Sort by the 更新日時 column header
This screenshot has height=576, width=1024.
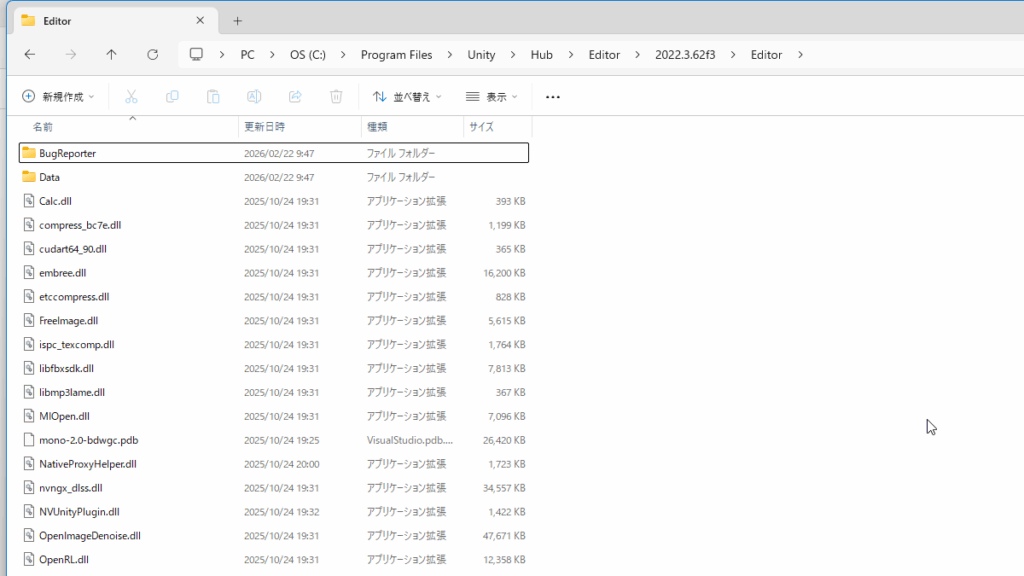click(x=265, y=127)
